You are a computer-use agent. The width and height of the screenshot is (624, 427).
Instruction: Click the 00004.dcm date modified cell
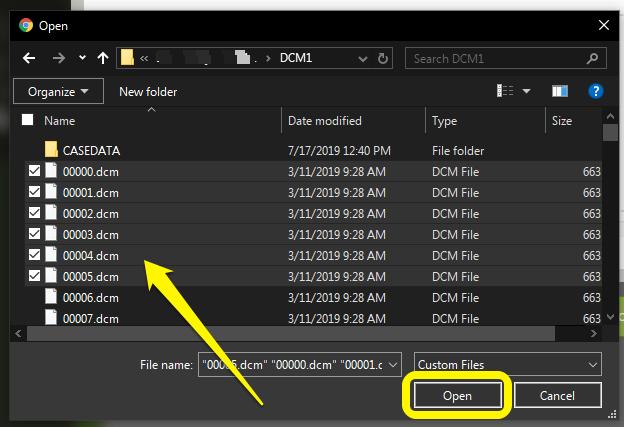coord(337,255)
